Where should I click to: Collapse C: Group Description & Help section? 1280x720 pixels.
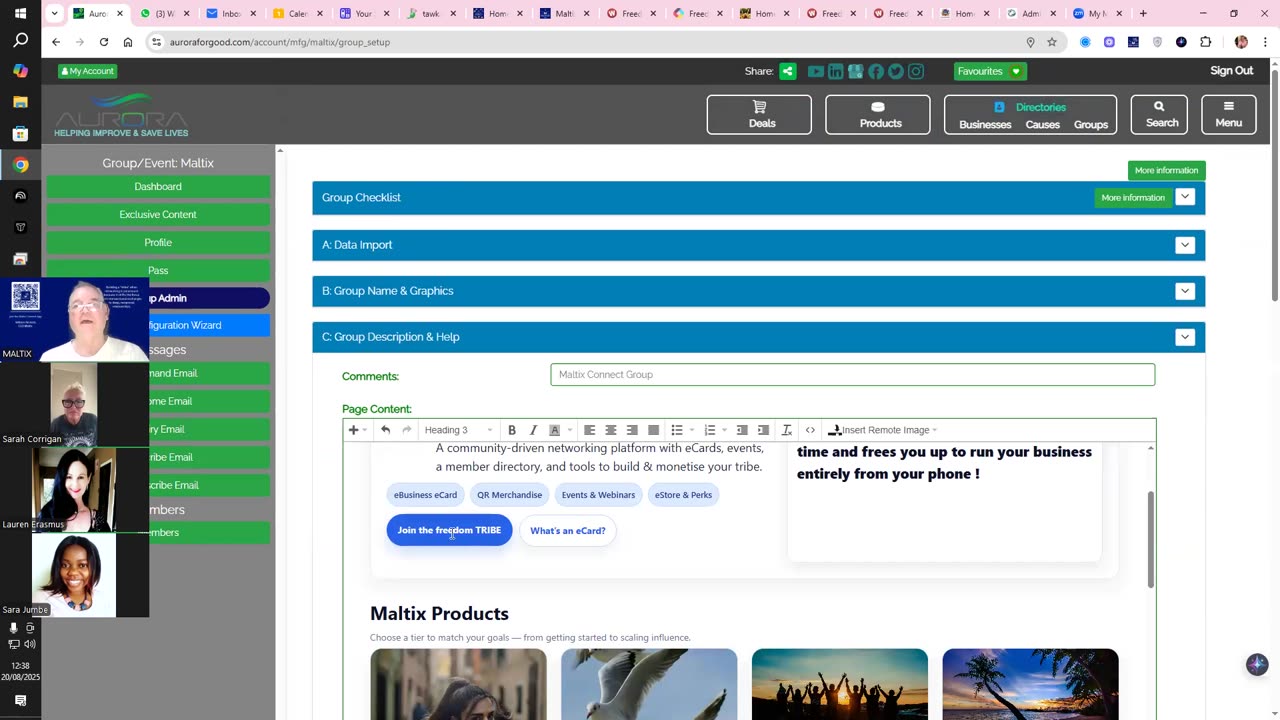(x=1185, y=337)
